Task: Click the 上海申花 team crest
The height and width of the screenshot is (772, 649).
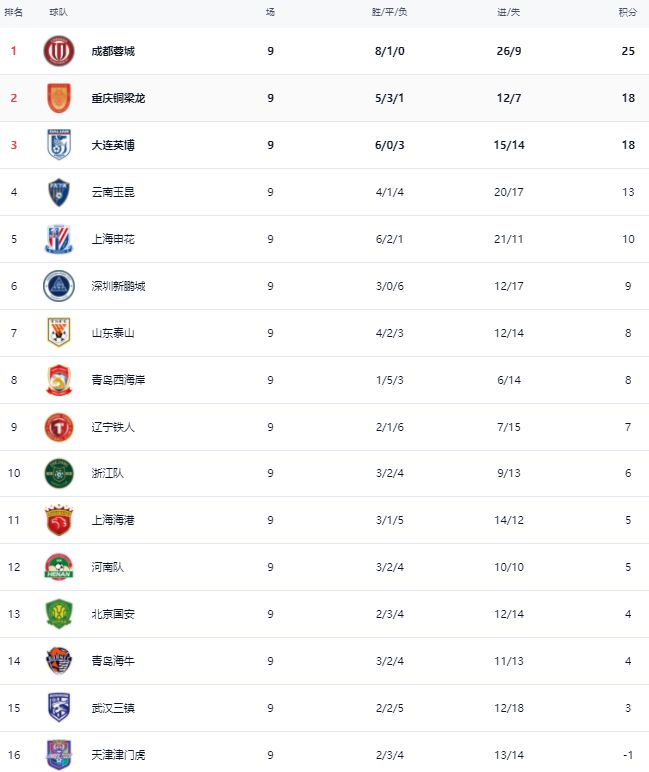Action: point(59,239)
